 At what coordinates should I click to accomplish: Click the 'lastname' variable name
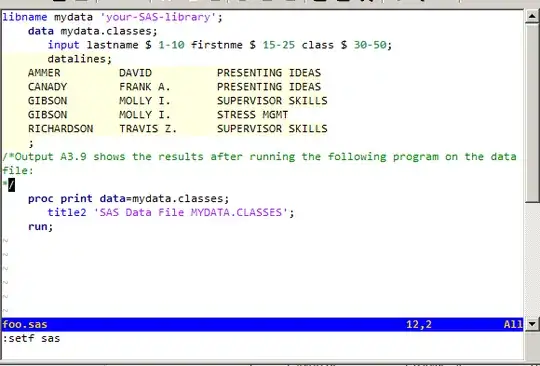pos(112,45)
